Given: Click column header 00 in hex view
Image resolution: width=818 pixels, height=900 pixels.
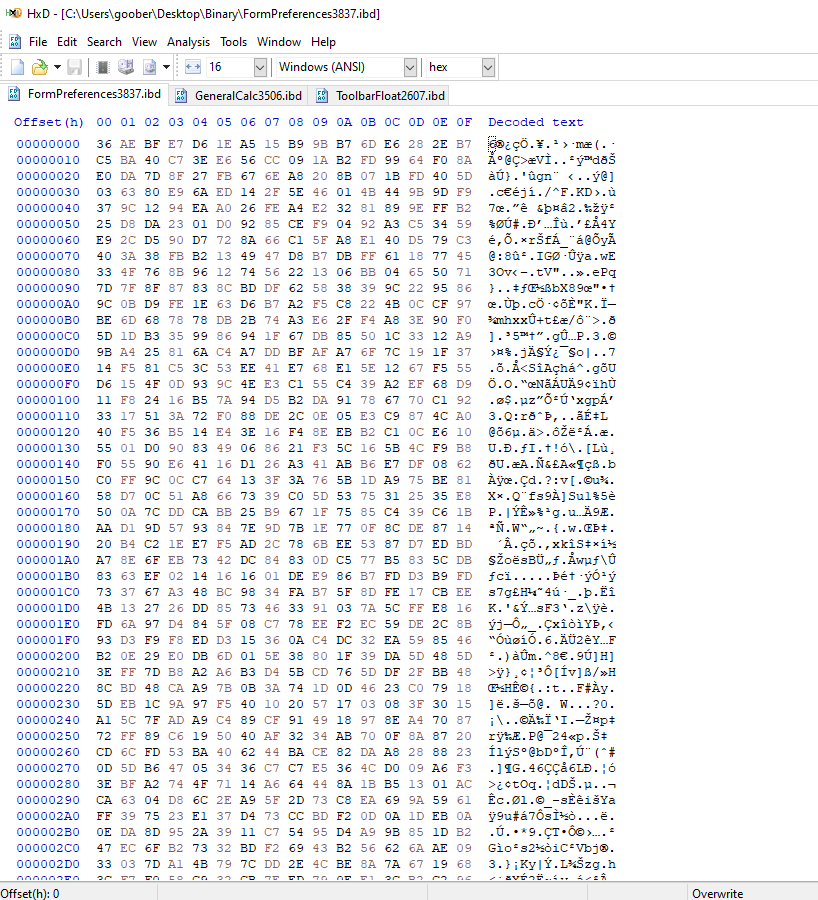Looking at the screenshot, I should [104, 122].
